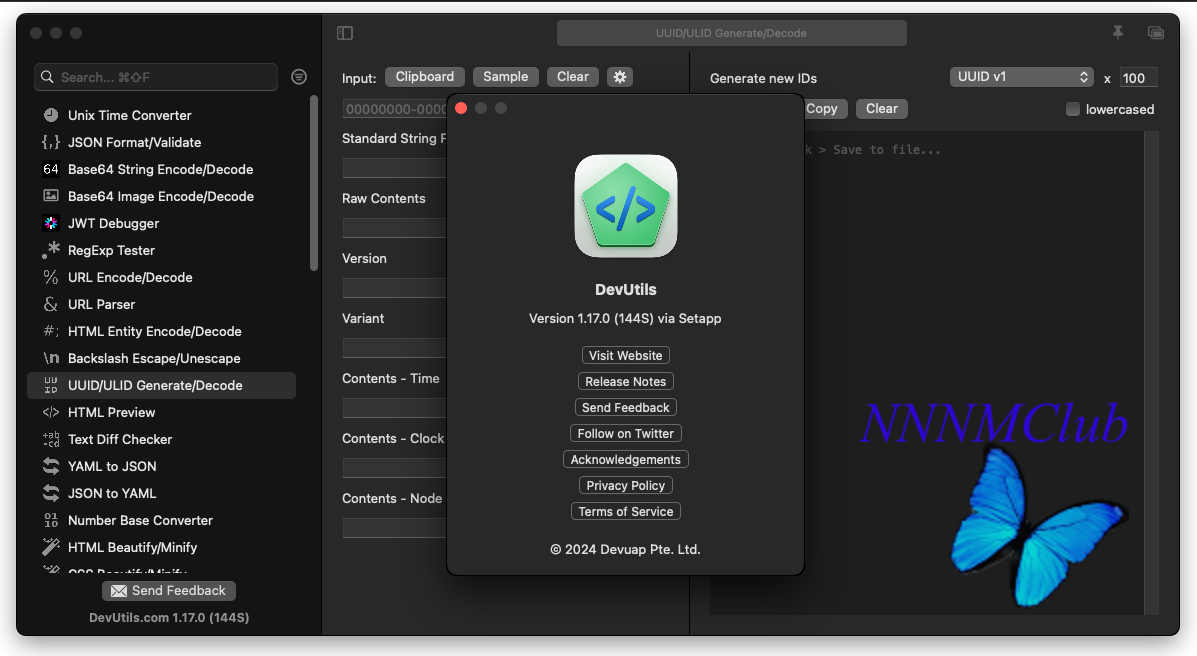
Task: Close the About DevUtils dialog
Action: 461,108
